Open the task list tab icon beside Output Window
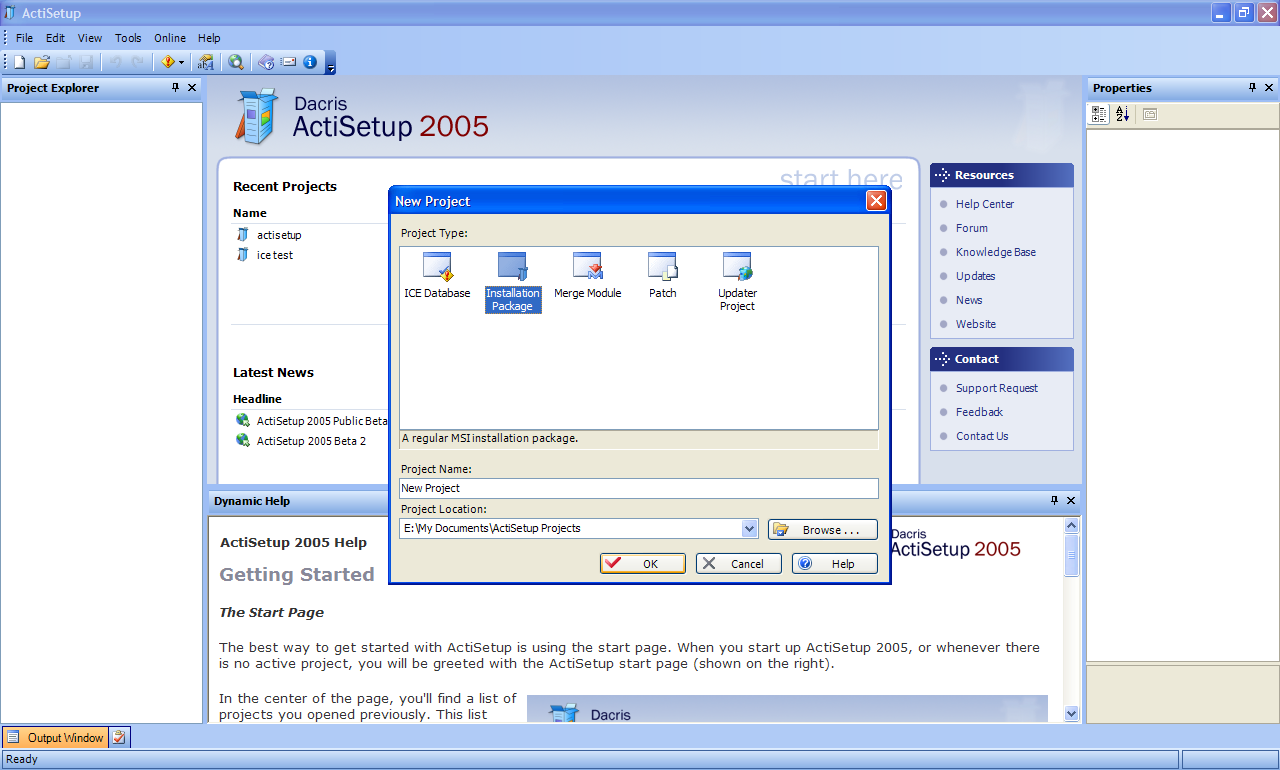The height and width of the screenshot is (770, 1280). point(119,738)
